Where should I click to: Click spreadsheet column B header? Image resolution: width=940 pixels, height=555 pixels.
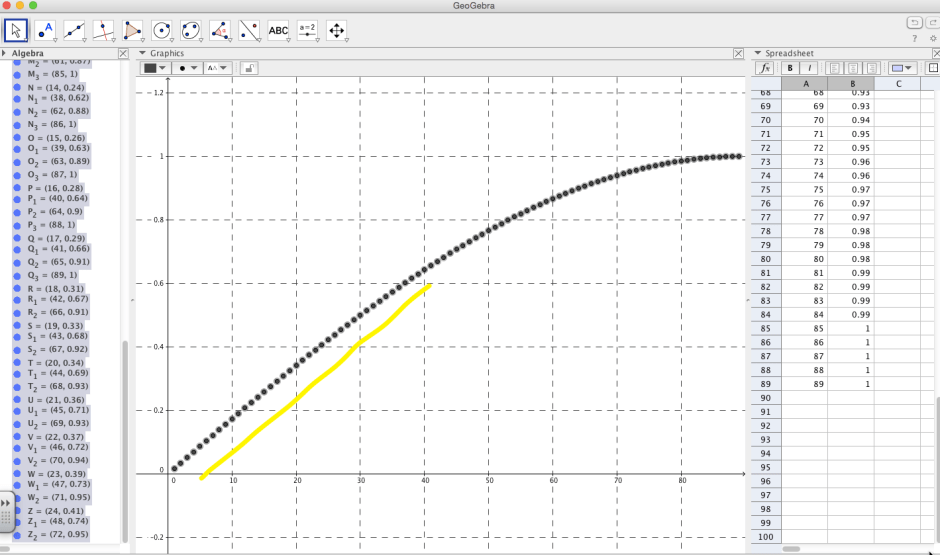click(x=851, y=84)
